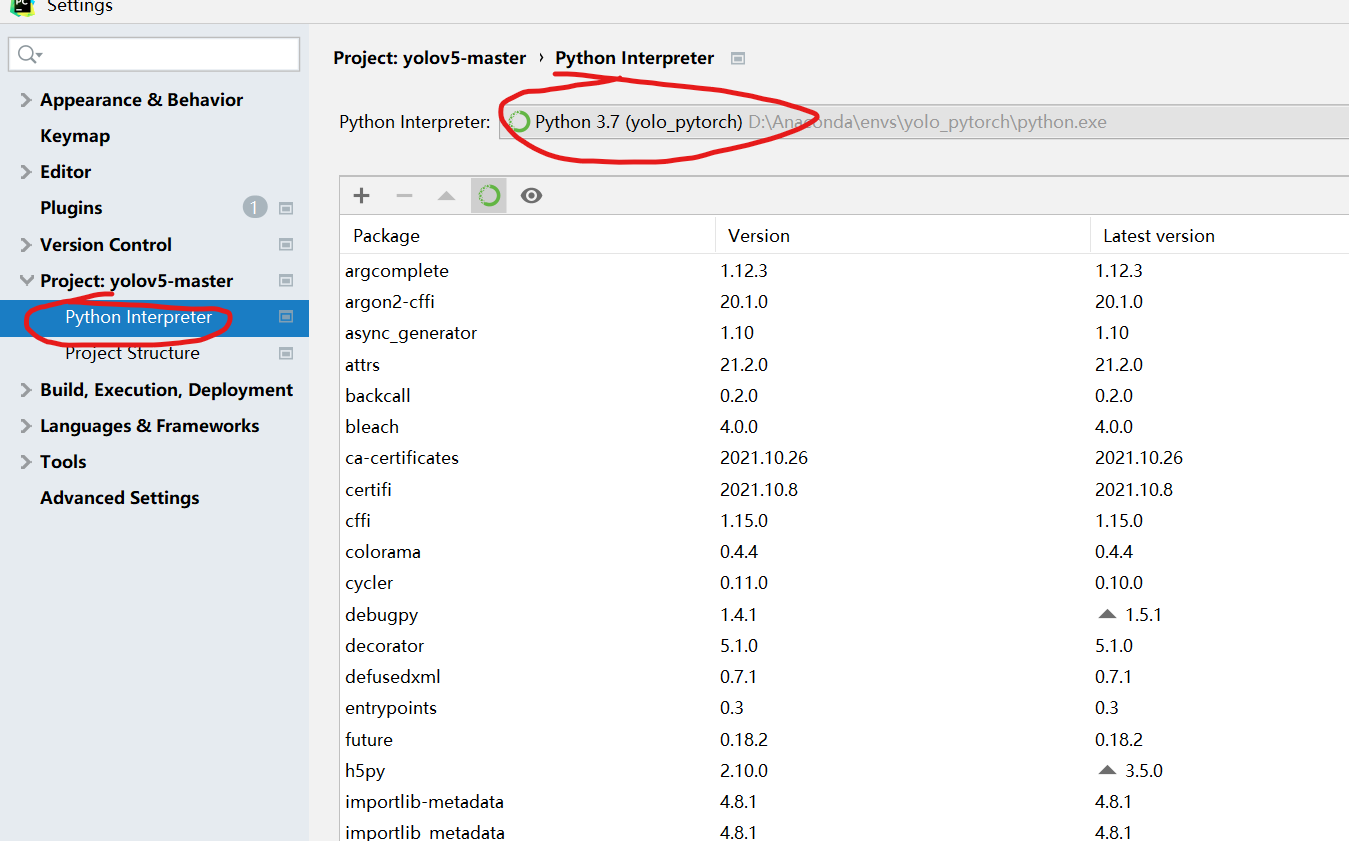Open the Project: yolov5-master breadcrumb
Image resolution: width=1349 pixels, height=841 pixels.
[x=429, y=58]
